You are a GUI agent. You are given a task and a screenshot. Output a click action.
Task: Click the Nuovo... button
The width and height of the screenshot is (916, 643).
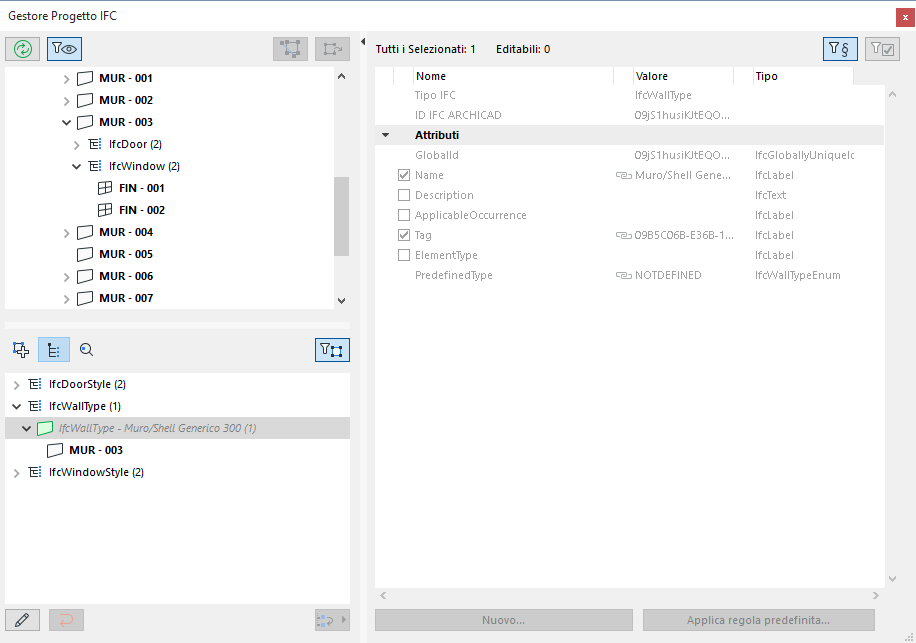click(504, 620)
